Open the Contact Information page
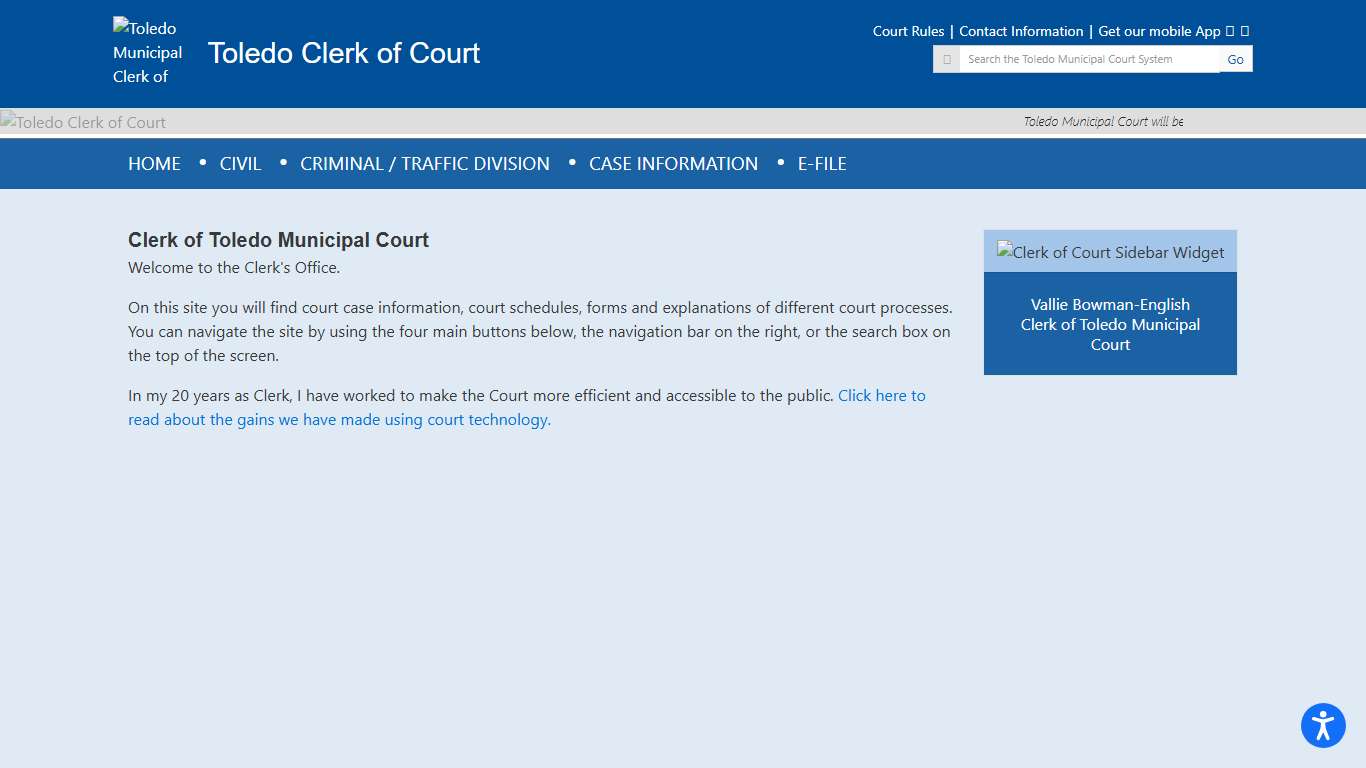 point(1021,31)
